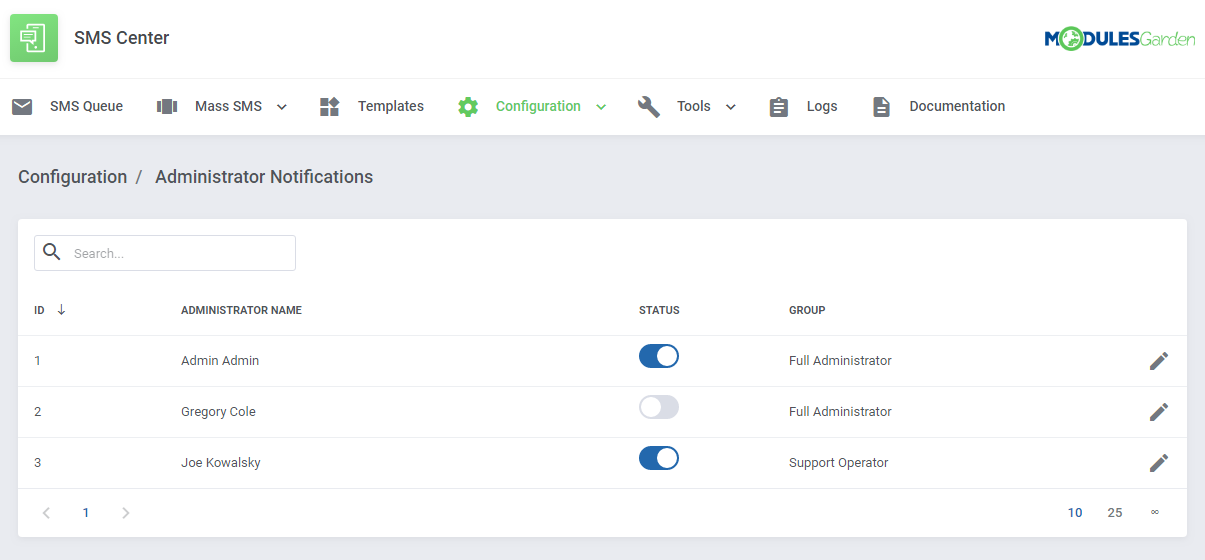Expand the Mass SMS dropdown arrow
The width and height of the screenshot is (1205, 560).
[x=282, y=107]
